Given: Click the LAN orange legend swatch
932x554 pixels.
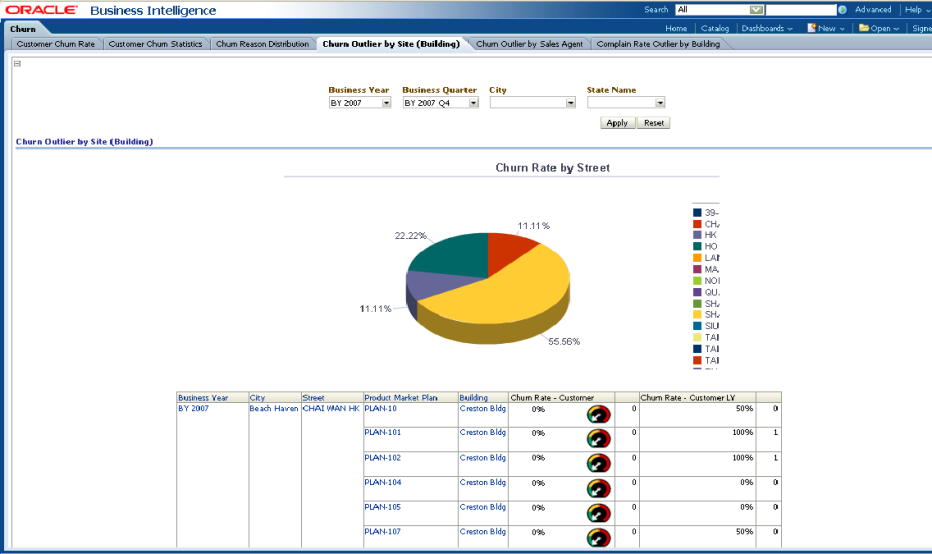Looking at the screenshot, I should (x=697, y=257).
